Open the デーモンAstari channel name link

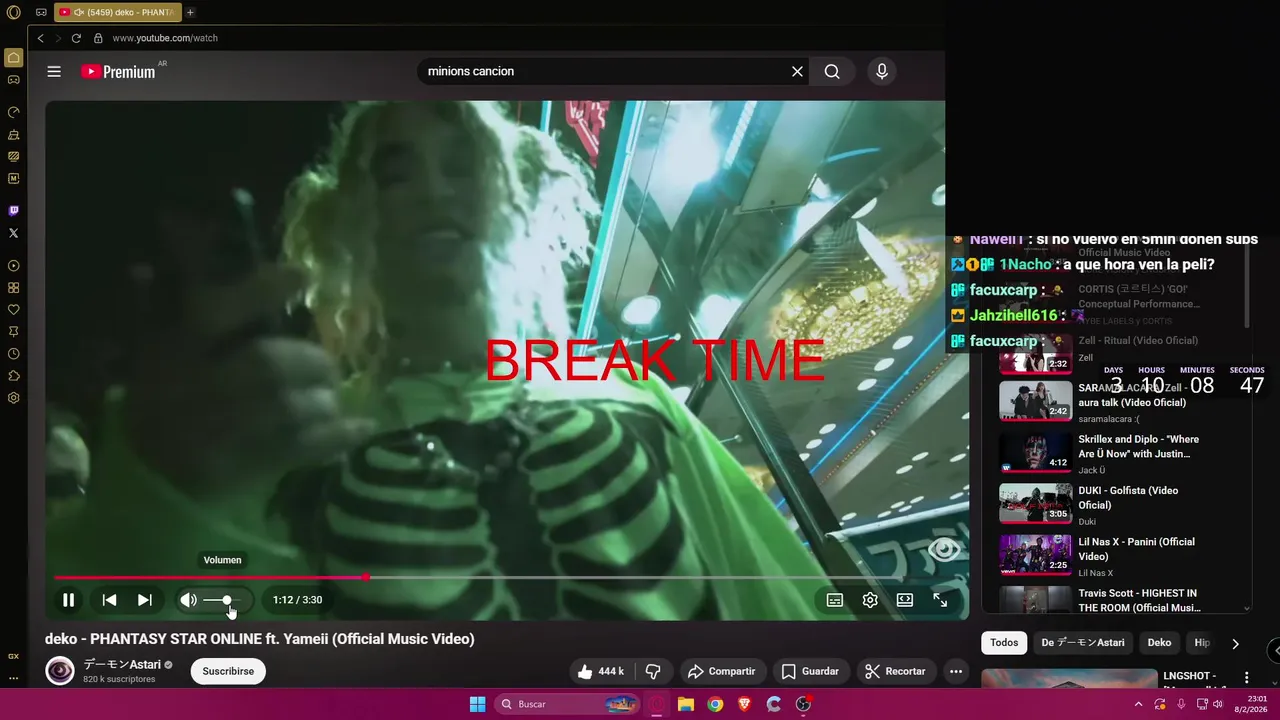pyautogui.click(x=123, y=665)
